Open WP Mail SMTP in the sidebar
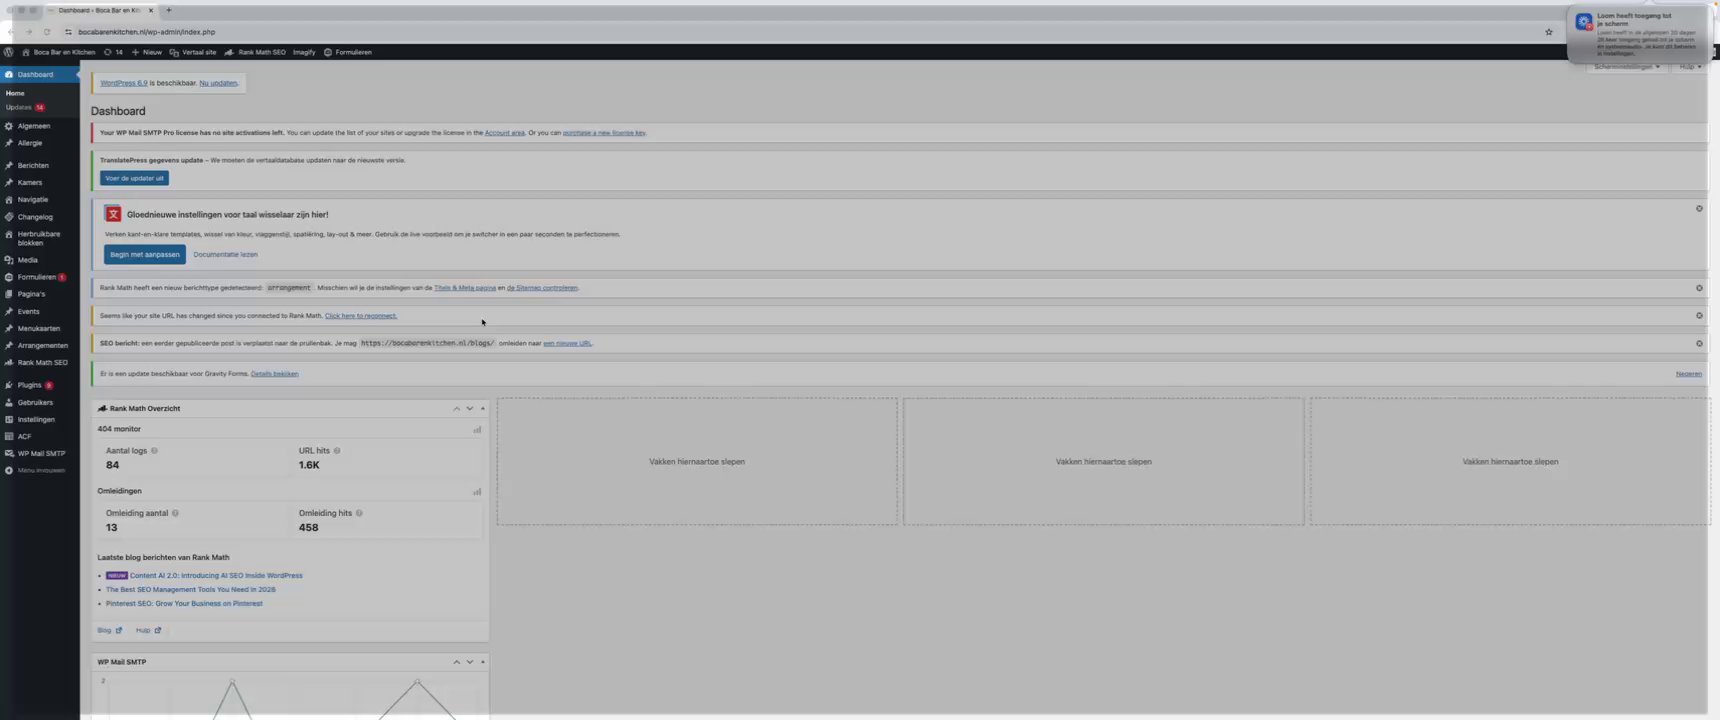 pyautogui.click(x=40, y=453)
